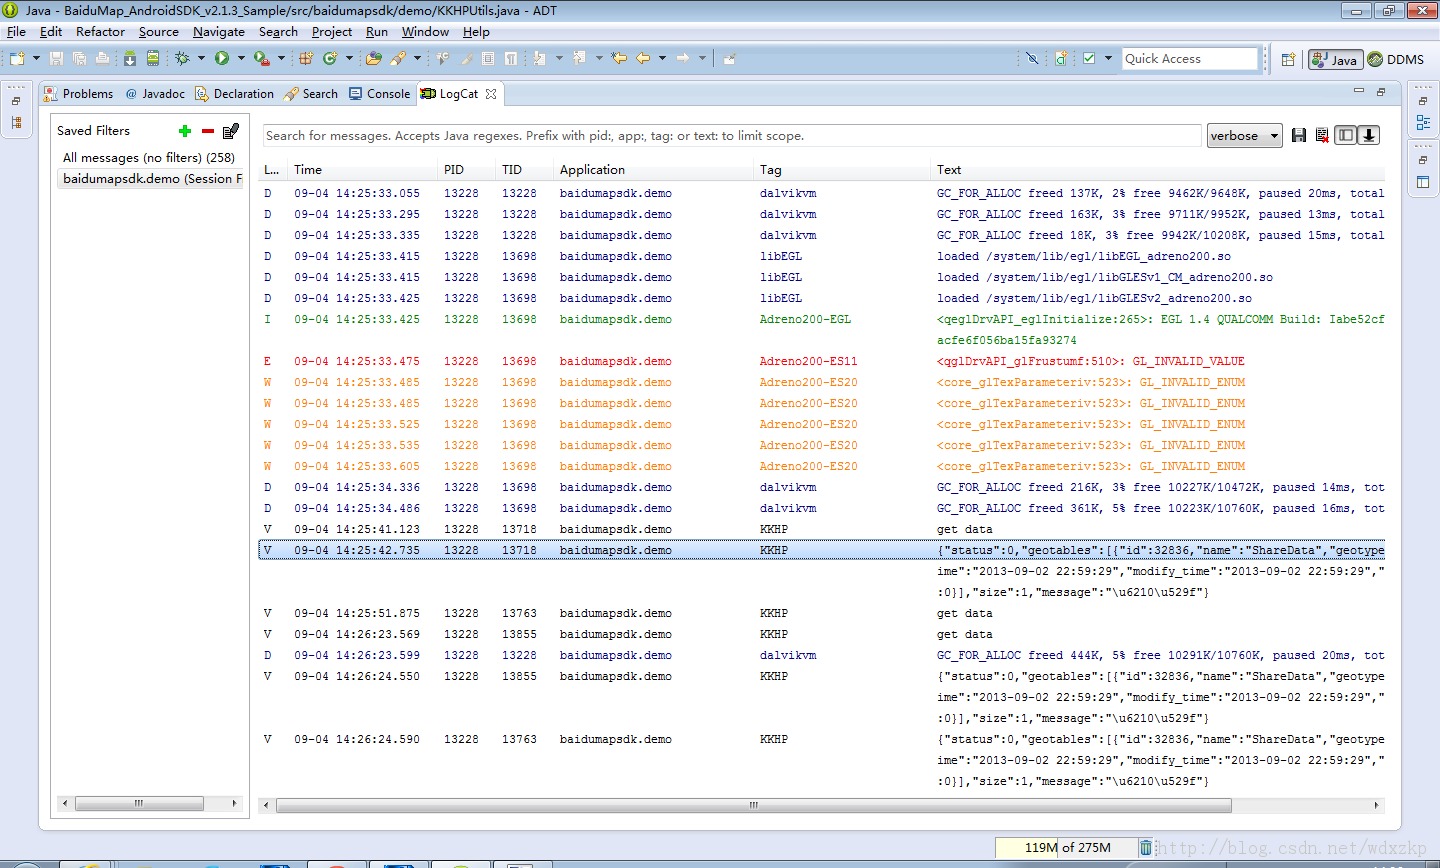Click the Last Edit Location arrow icon
The width and height of the screenshot is (1440, 868).
pyautogui.click(x=619, y=59)
